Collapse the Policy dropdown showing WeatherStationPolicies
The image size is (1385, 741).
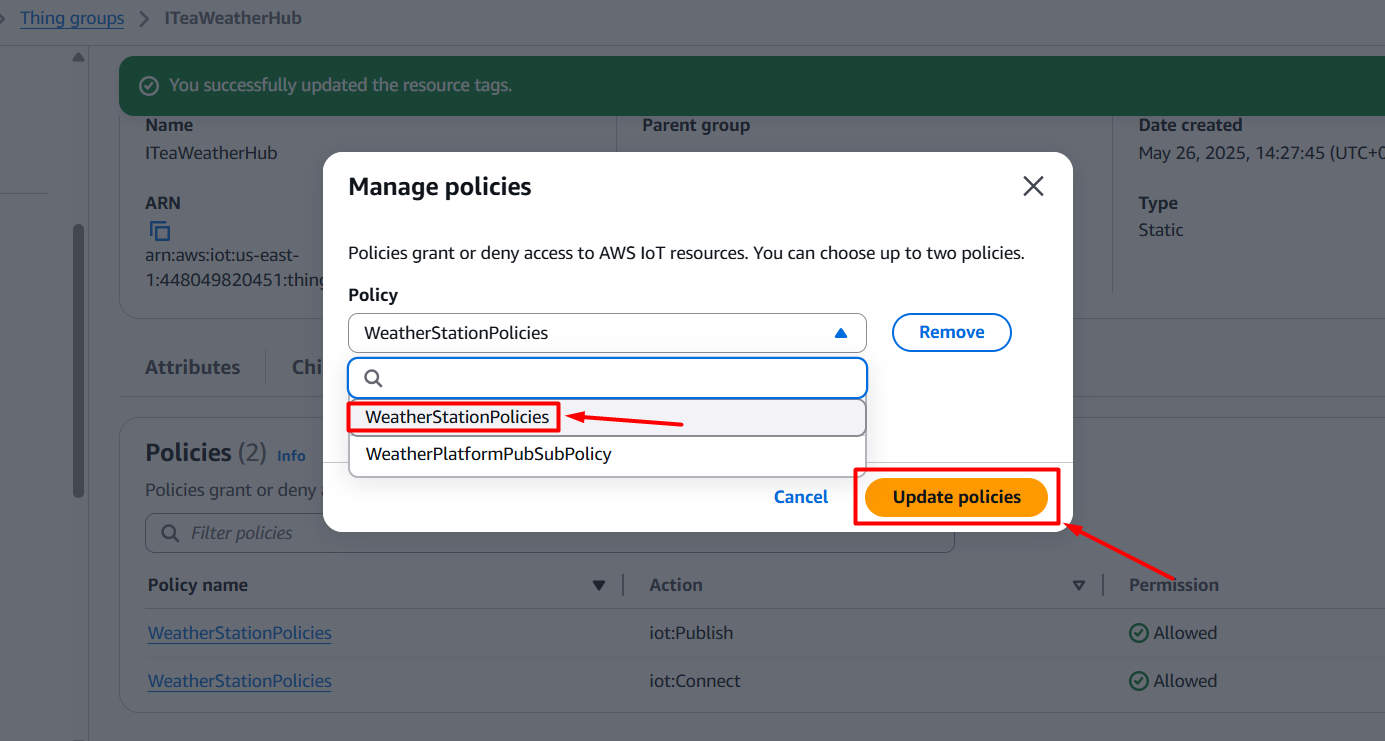coord(840,333)
